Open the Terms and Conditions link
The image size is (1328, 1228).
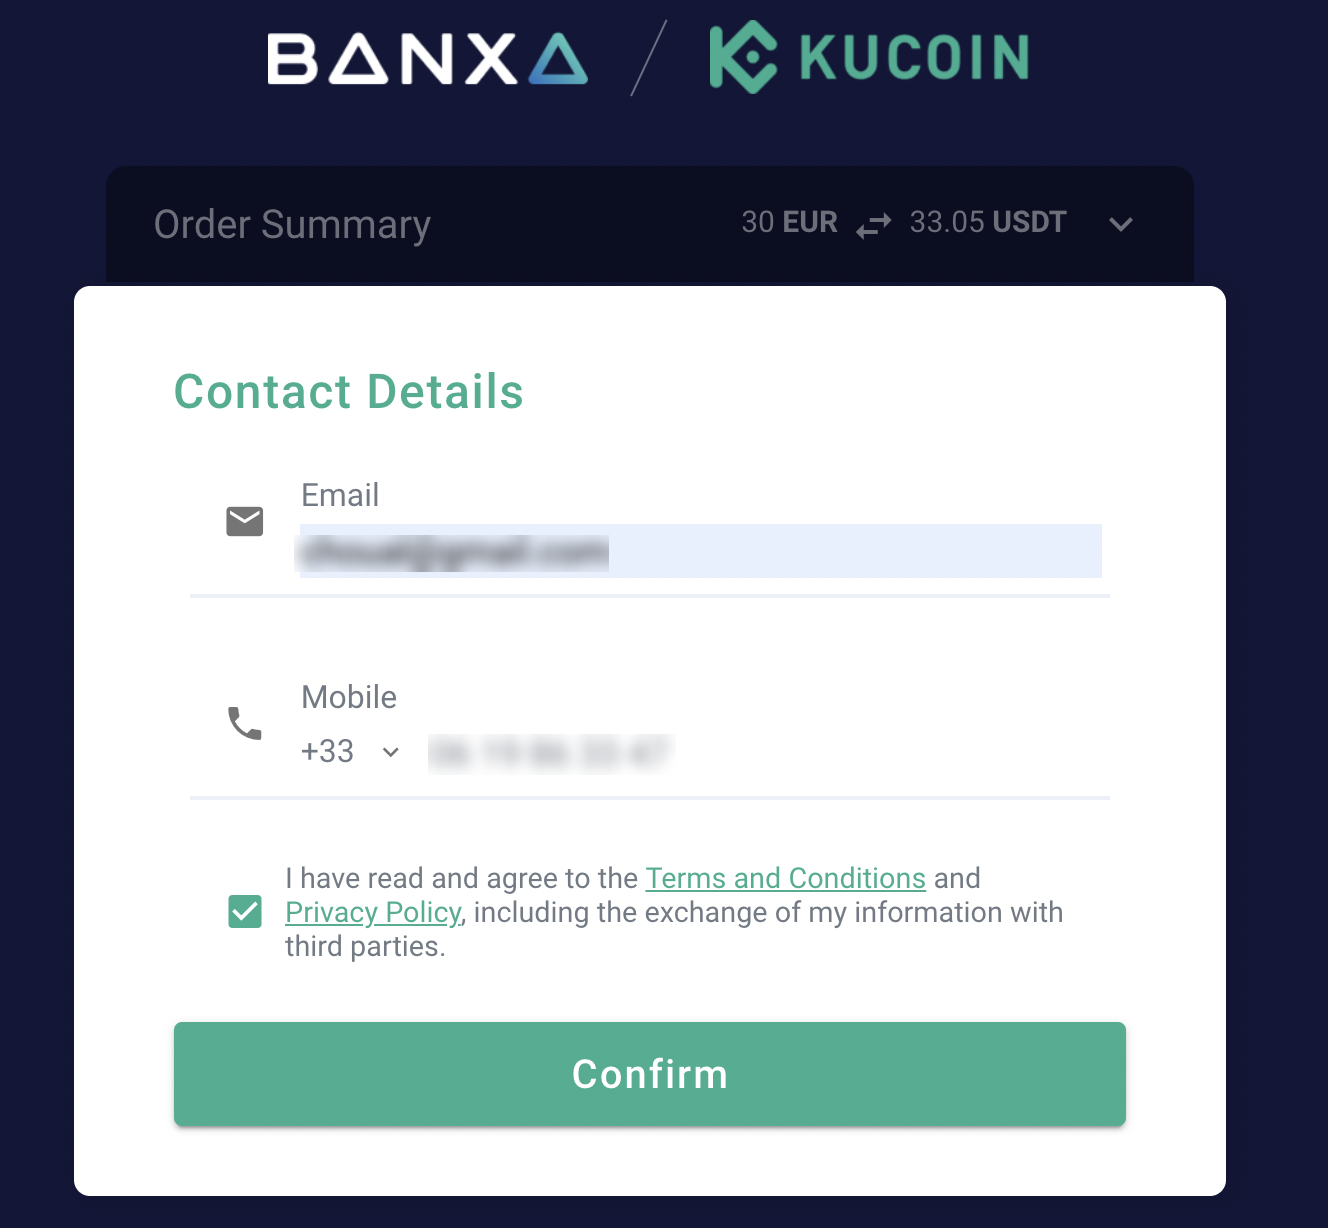[x=785, y=878]
